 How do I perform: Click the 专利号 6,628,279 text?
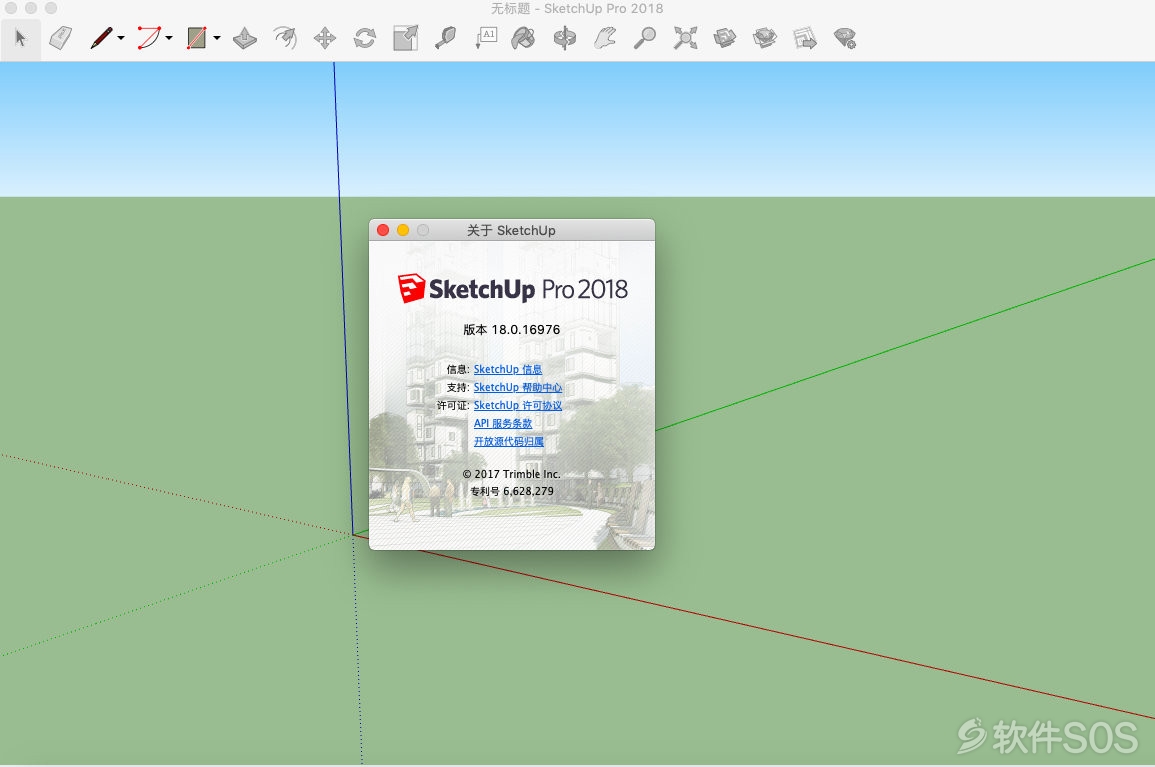click(512, 491)
